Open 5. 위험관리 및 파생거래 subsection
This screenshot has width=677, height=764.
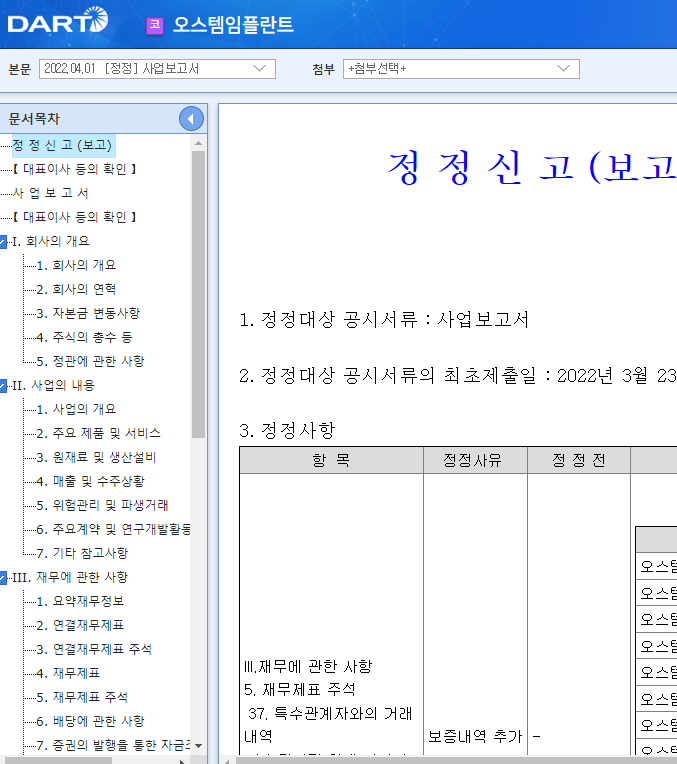(102, 505)
